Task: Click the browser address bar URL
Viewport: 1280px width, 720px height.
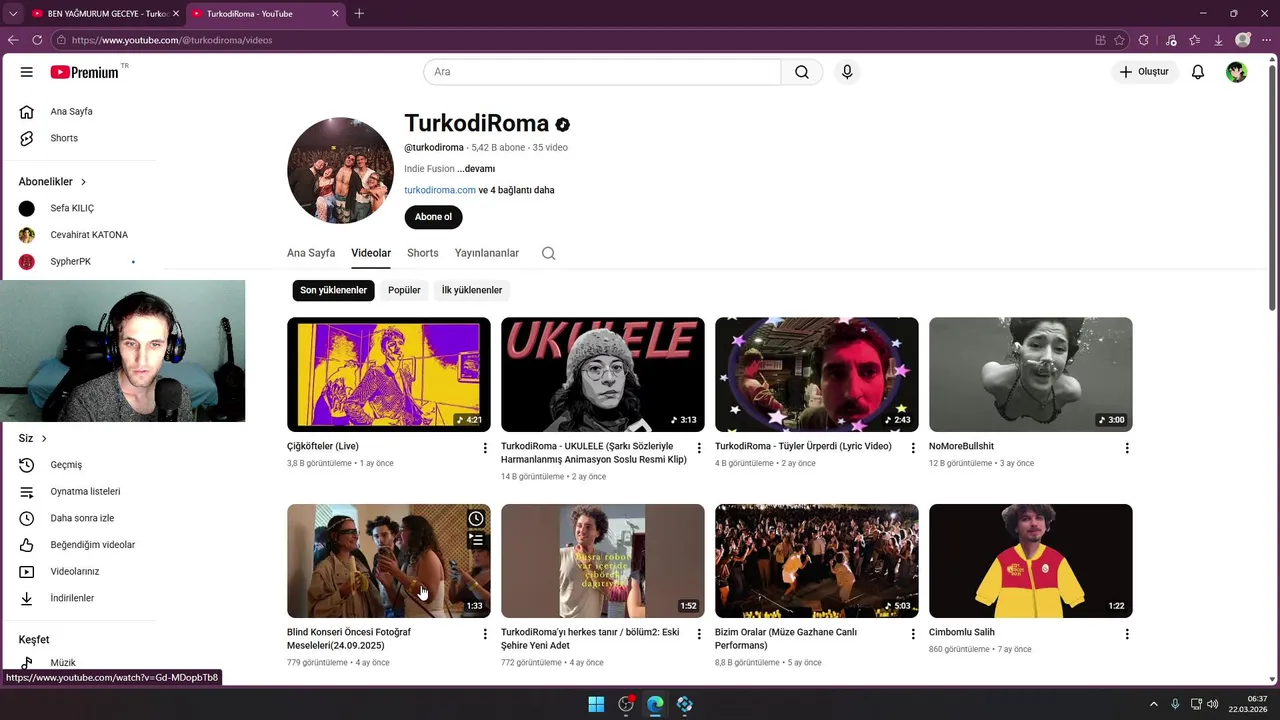Action: (x=172, y=40)
